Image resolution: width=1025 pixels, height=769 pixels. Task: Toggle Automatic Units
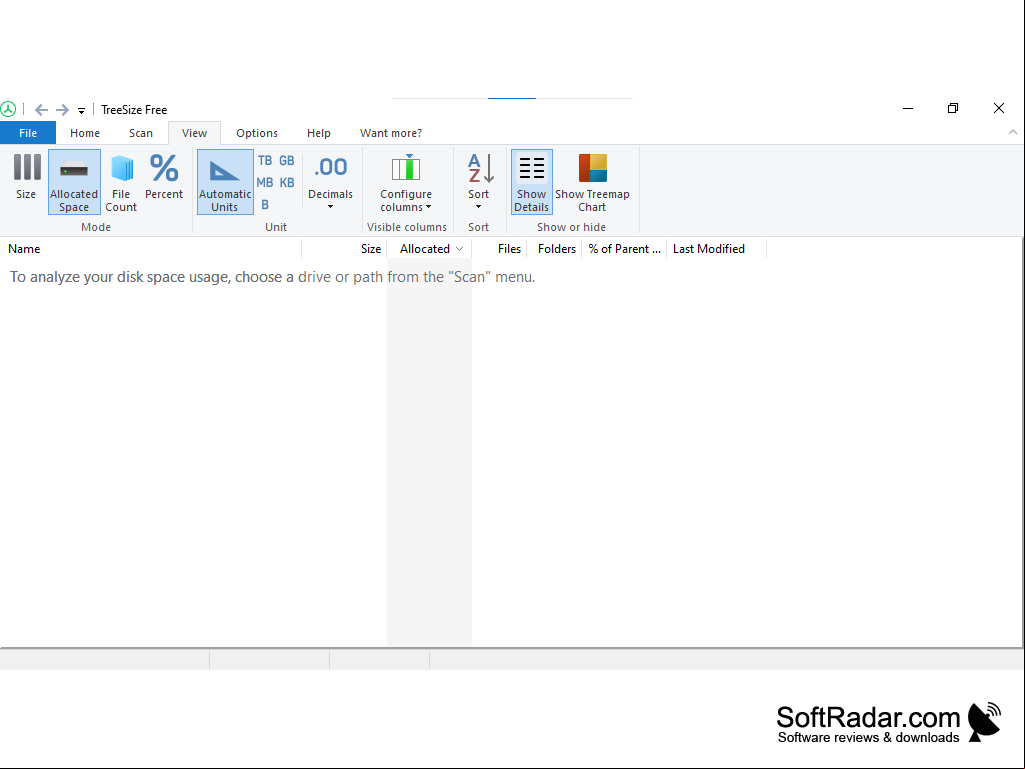coord(225,182)
